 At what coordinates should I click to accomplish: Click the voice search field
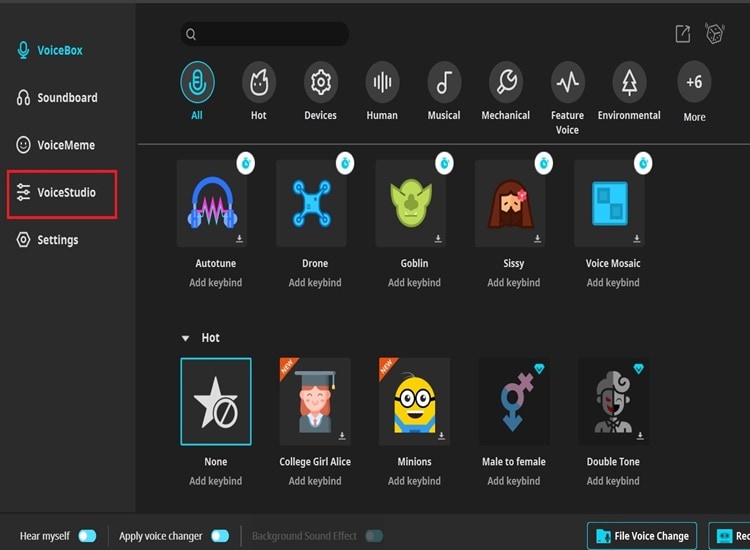click(265, 34)
